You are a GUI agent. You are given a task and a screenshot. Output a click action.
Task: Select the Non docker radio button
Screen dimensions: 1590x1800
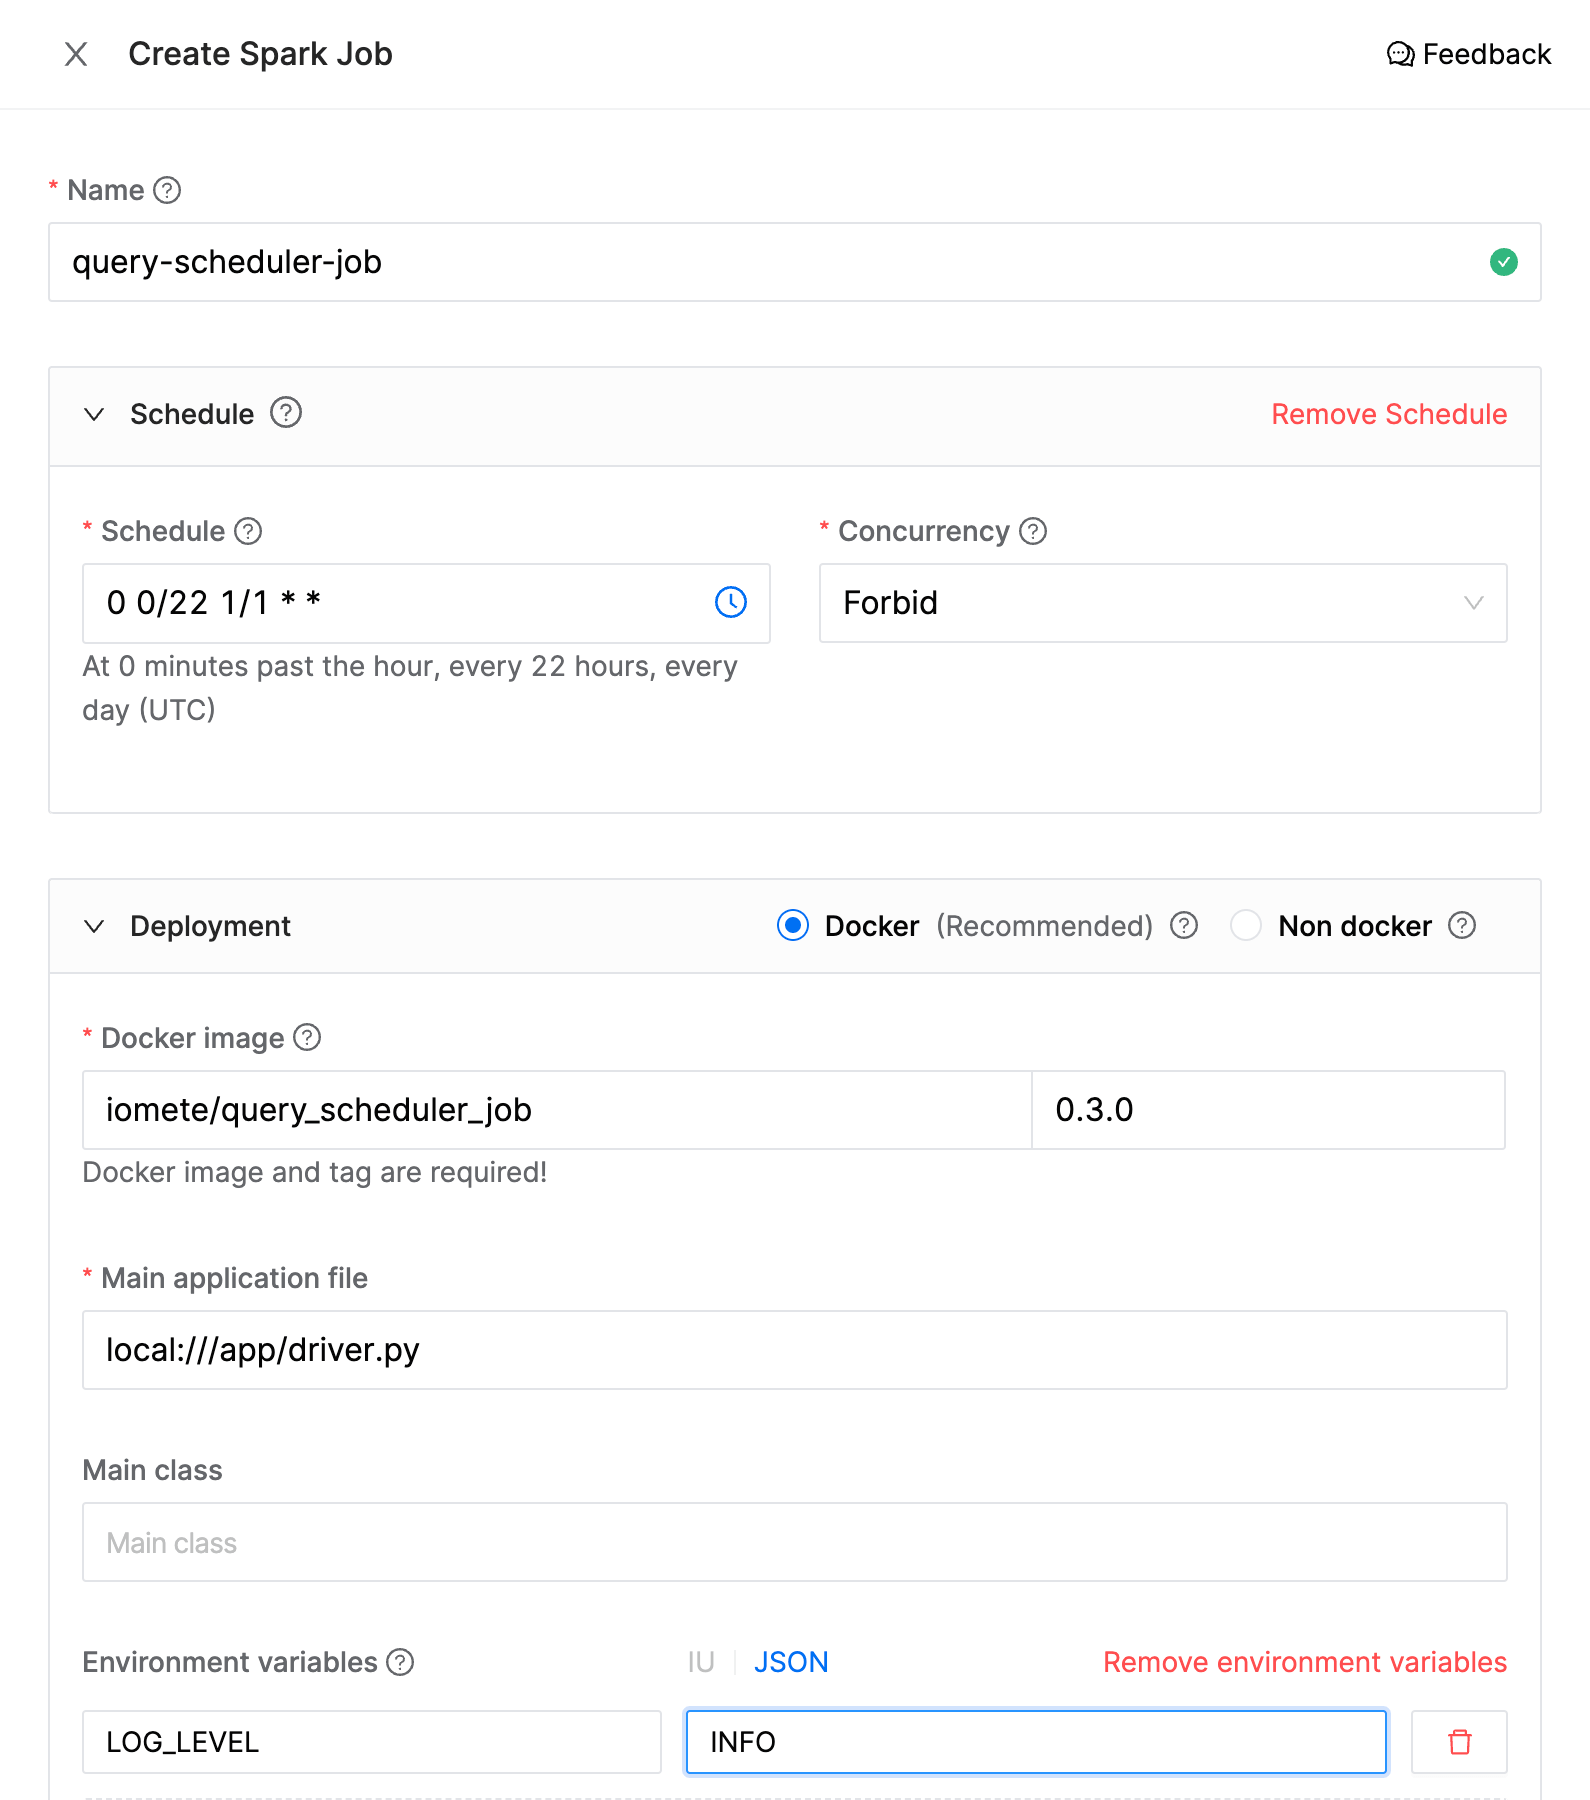1245,926
